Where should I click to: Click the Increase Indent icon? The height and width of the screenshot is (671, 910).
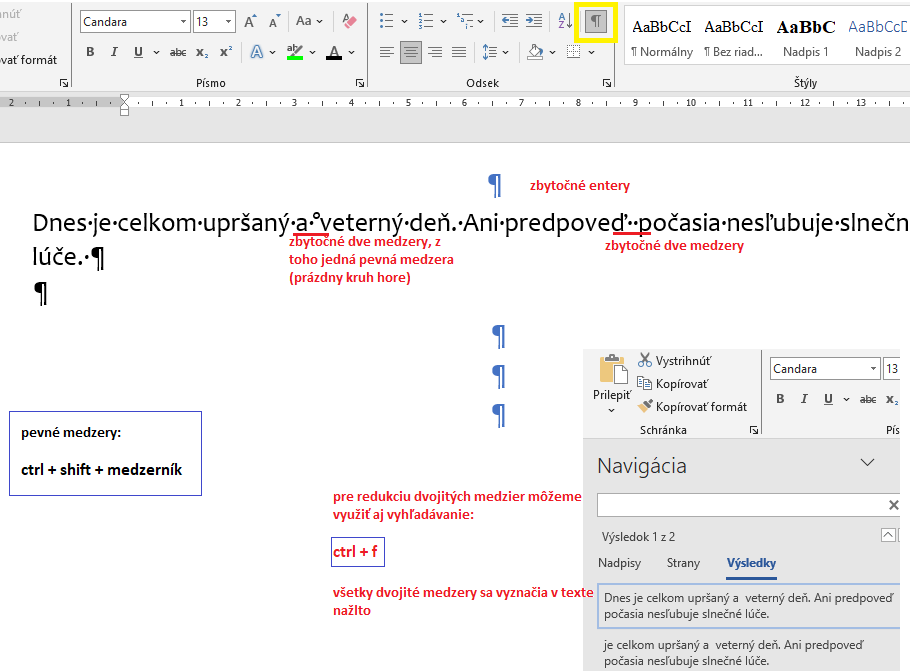(533, 21)
